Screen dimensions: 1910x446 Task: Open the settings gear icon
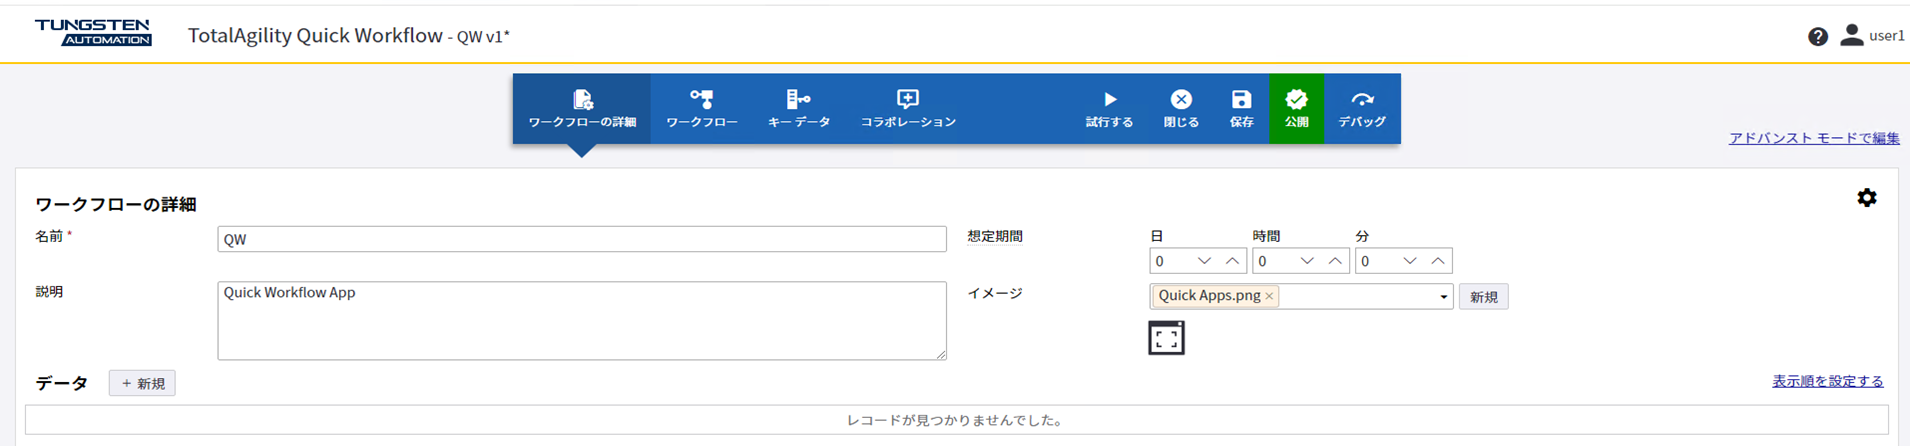pyautogui.click(x=1867, y=198)
